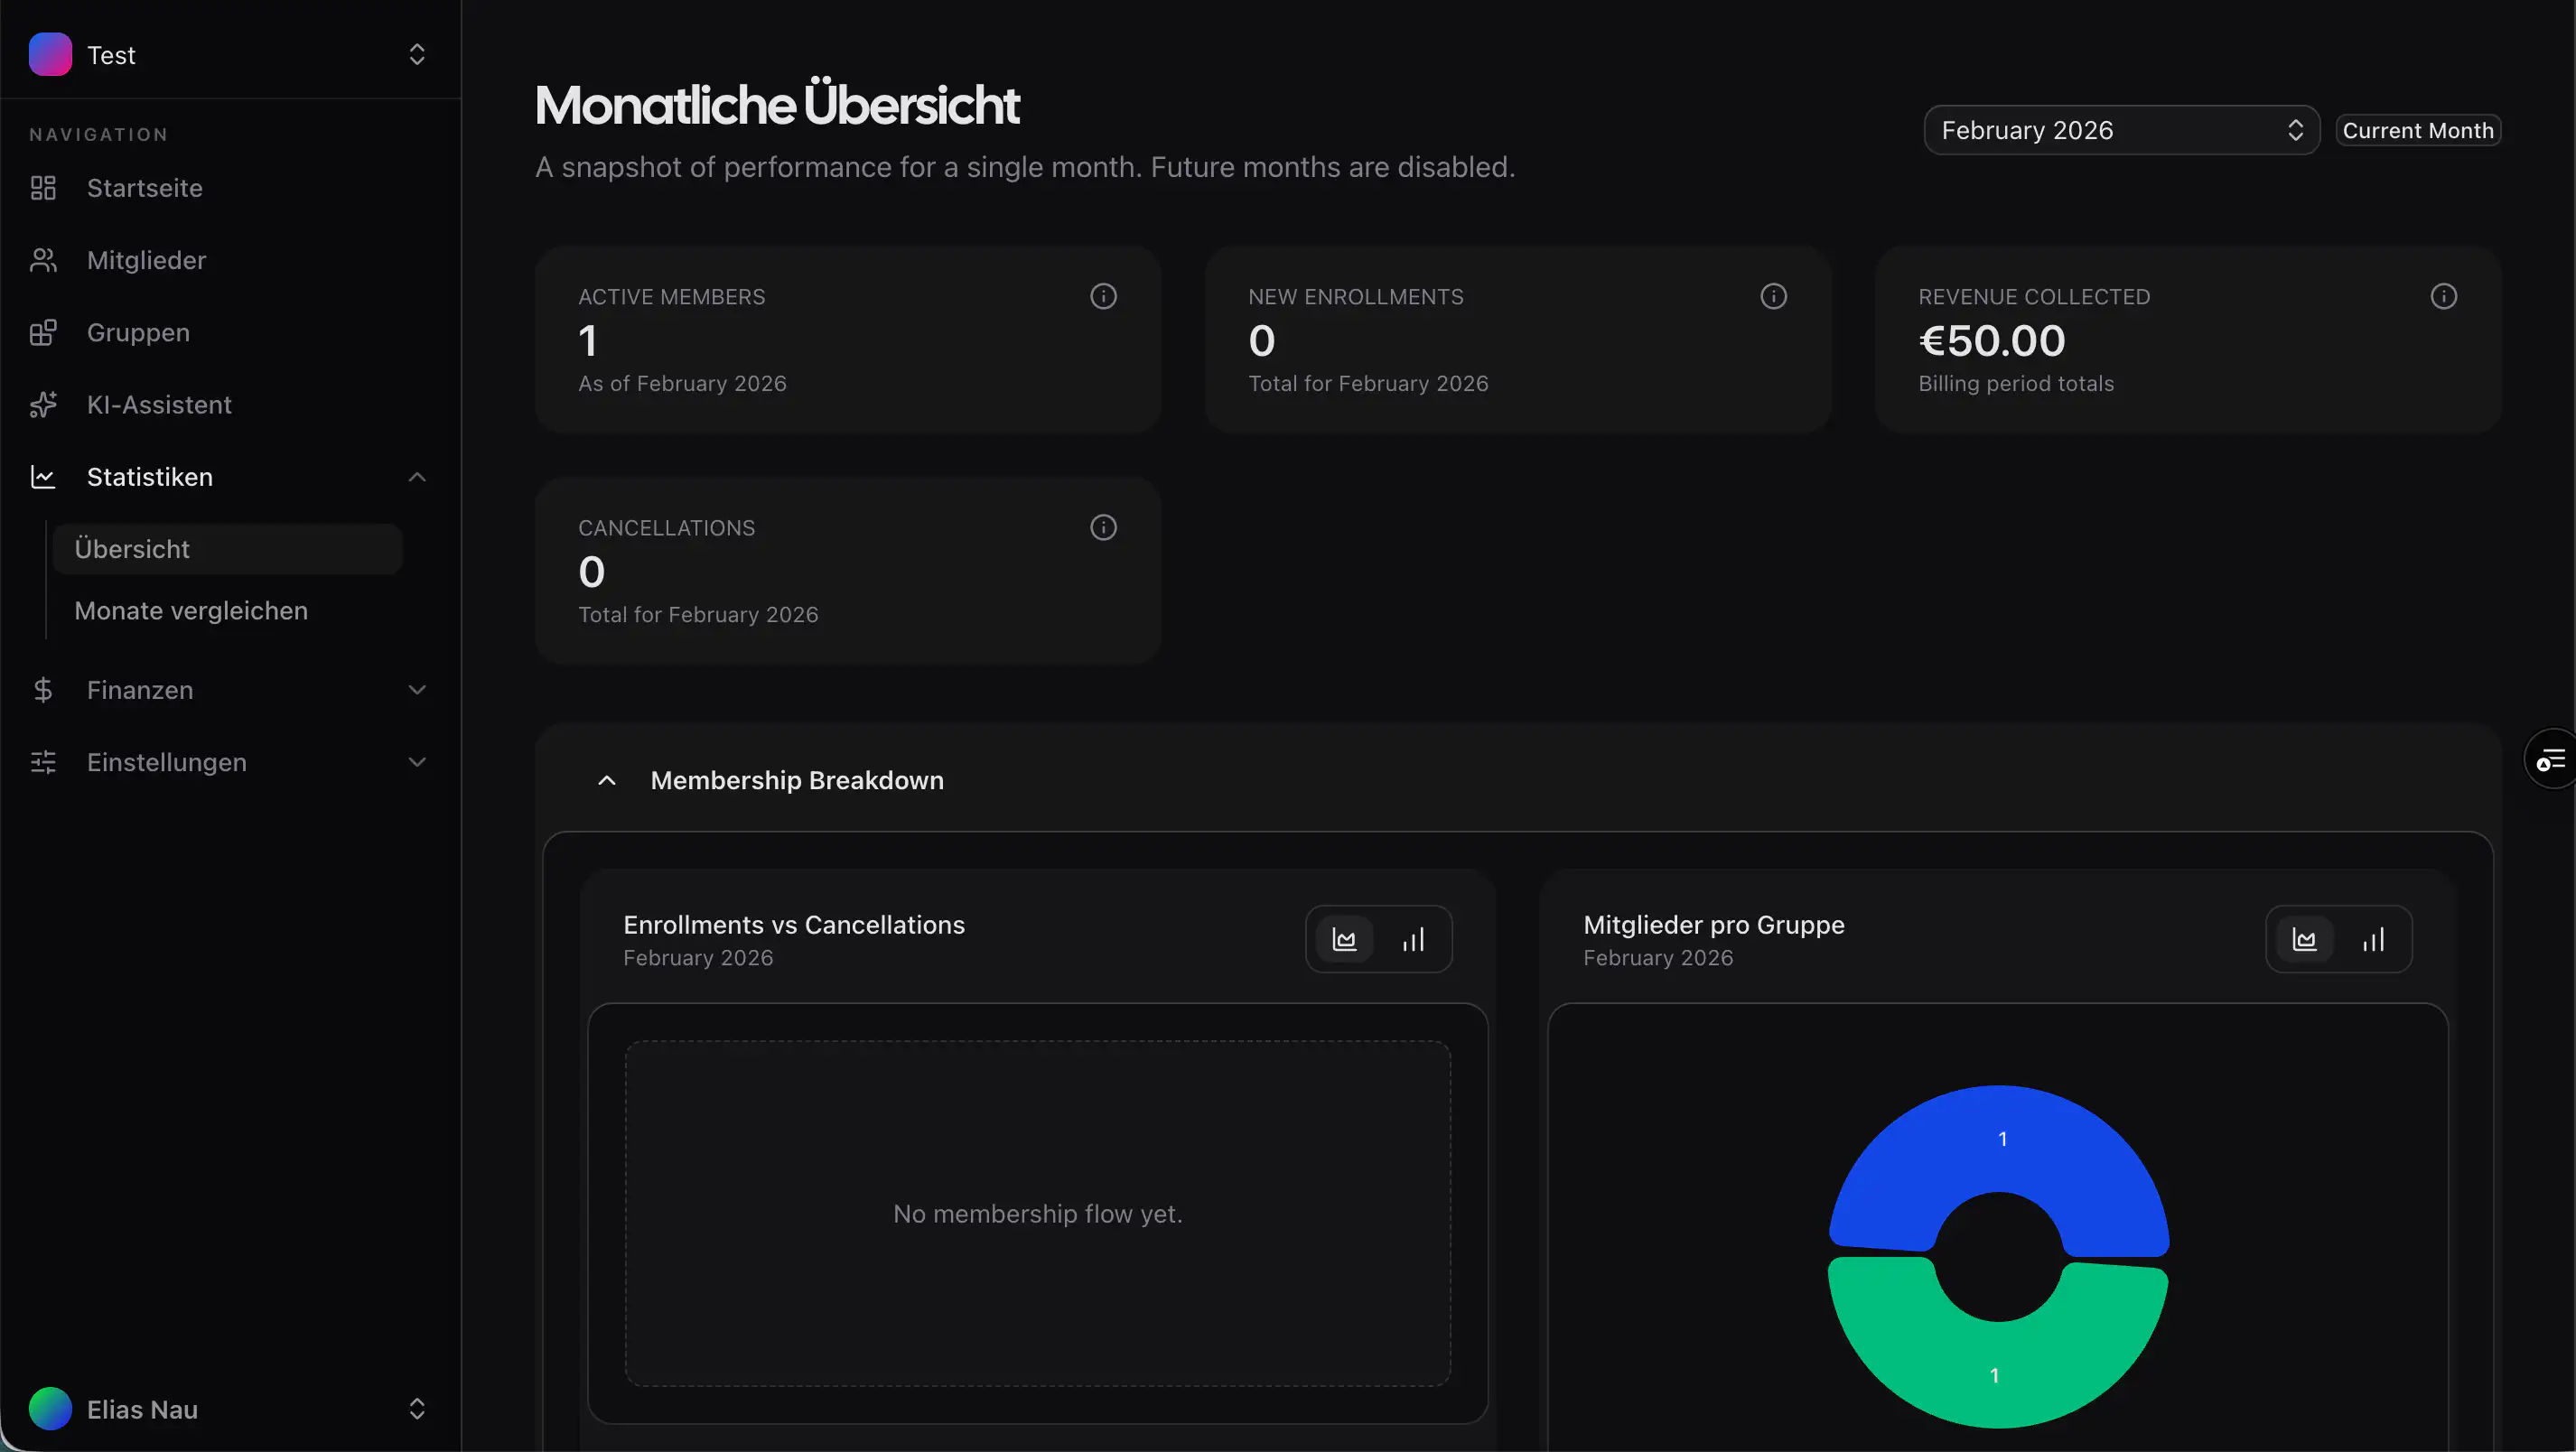Go to Mitglieder in the navigation

point(146,260)
